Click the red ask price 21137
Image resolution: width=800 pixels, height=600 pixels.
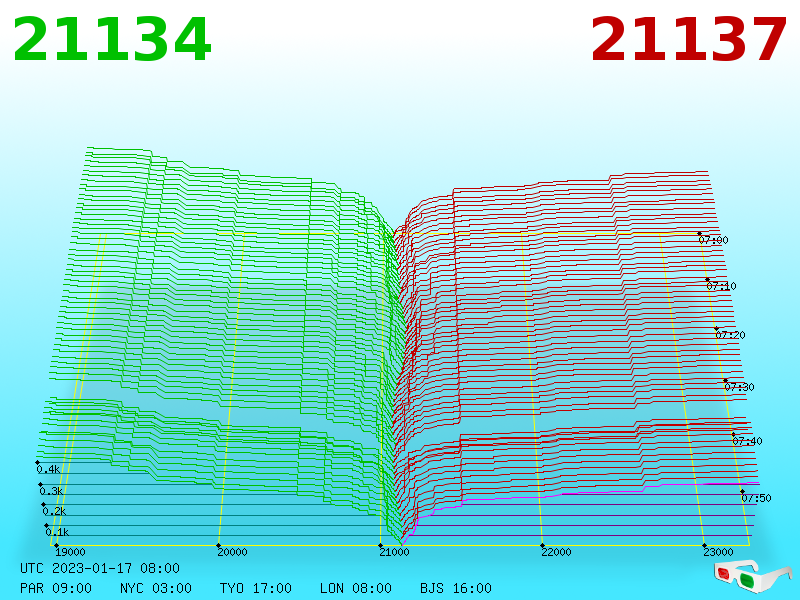(688, 39)
